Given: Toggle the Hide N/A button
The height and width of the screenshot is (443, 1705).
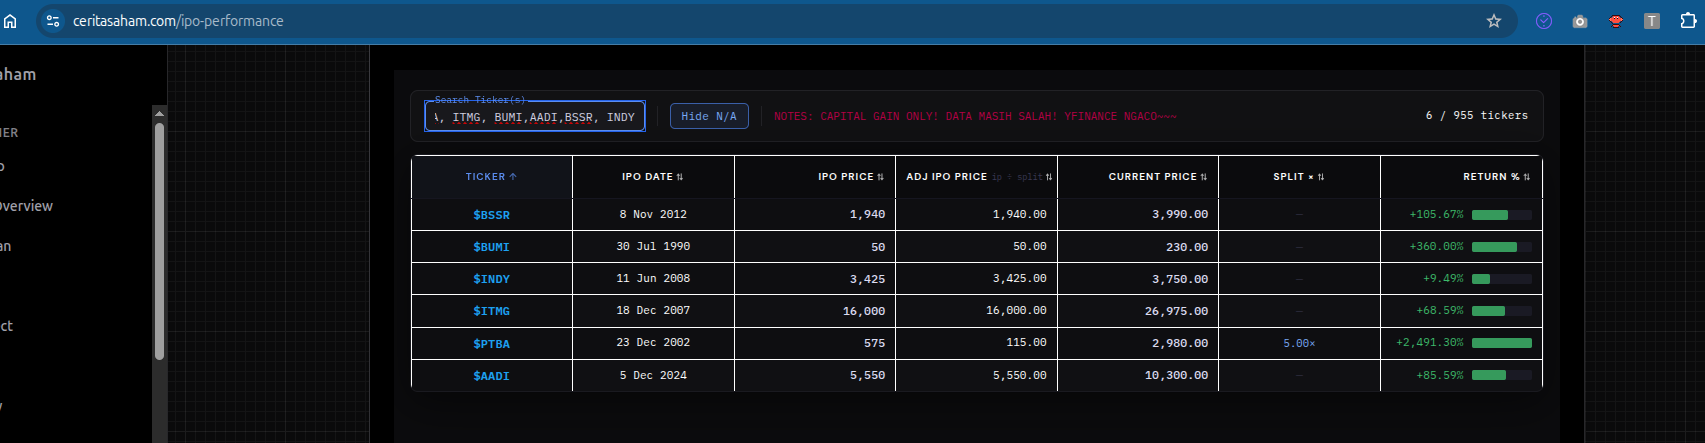Looking at the screenshot, I should (x=709, y=116).
